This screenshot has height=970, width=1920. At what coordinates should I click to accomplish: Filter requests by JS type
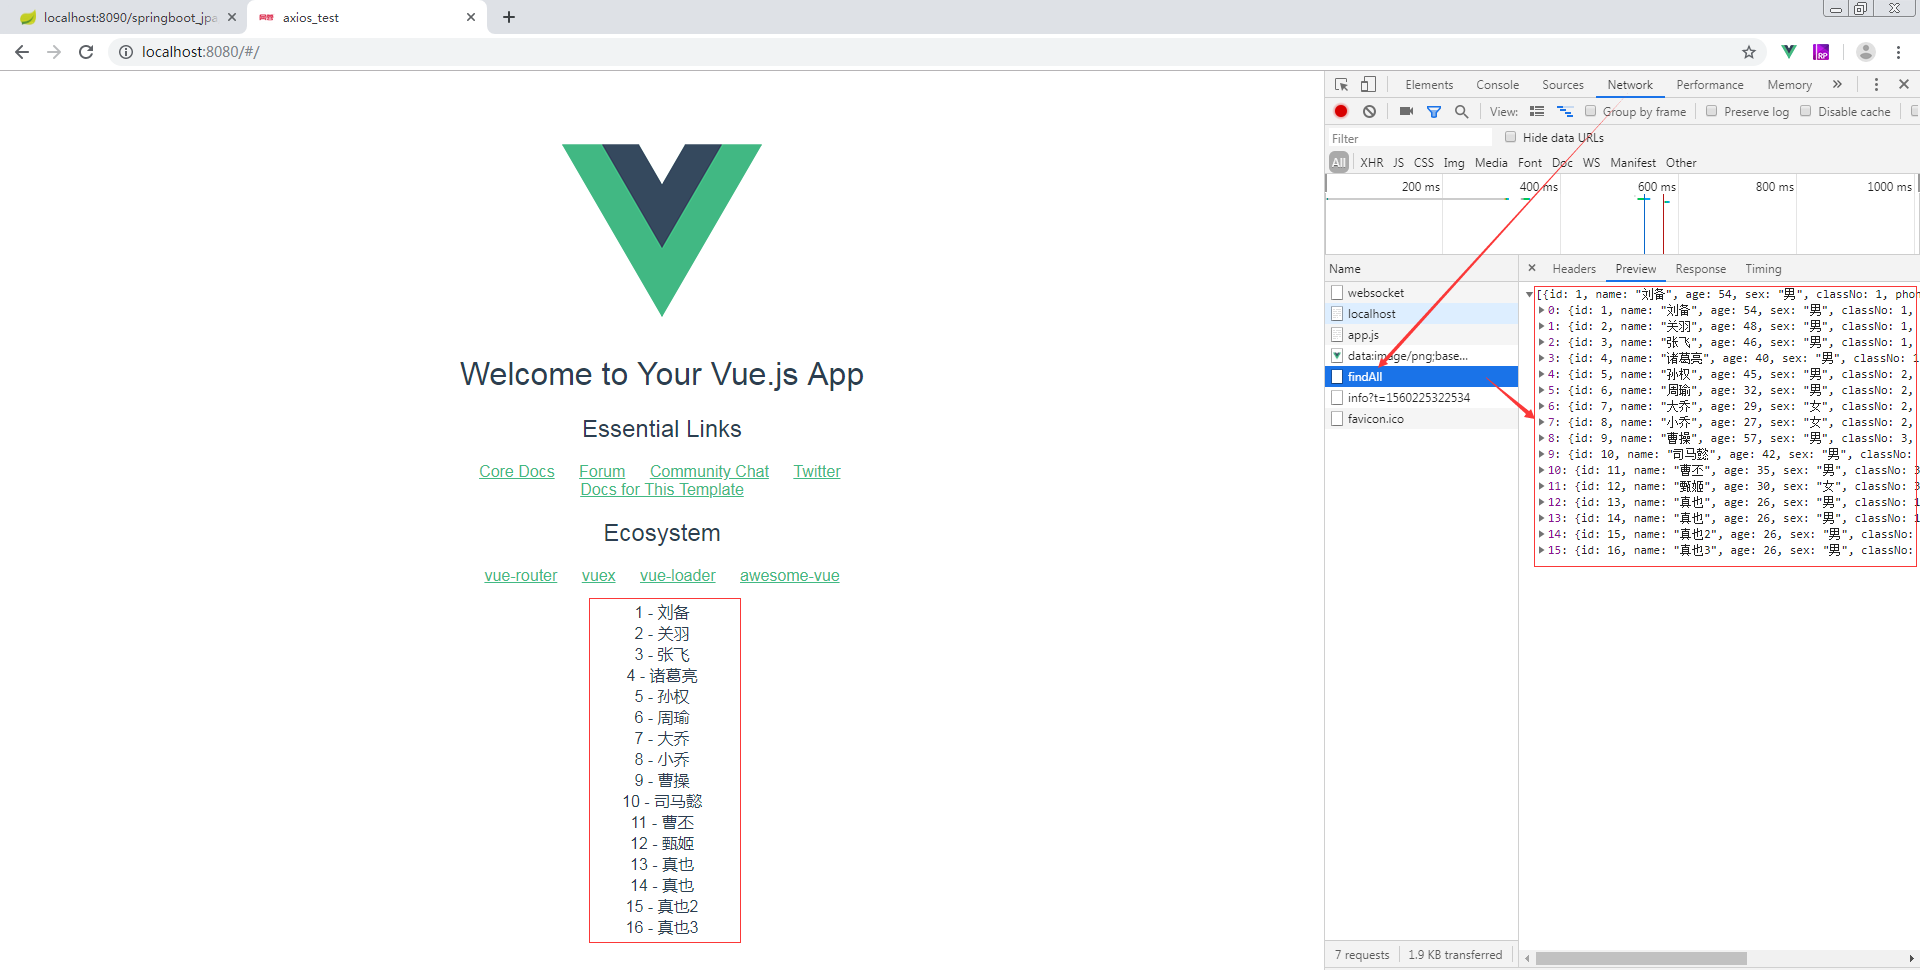(x=1398, y=163)
